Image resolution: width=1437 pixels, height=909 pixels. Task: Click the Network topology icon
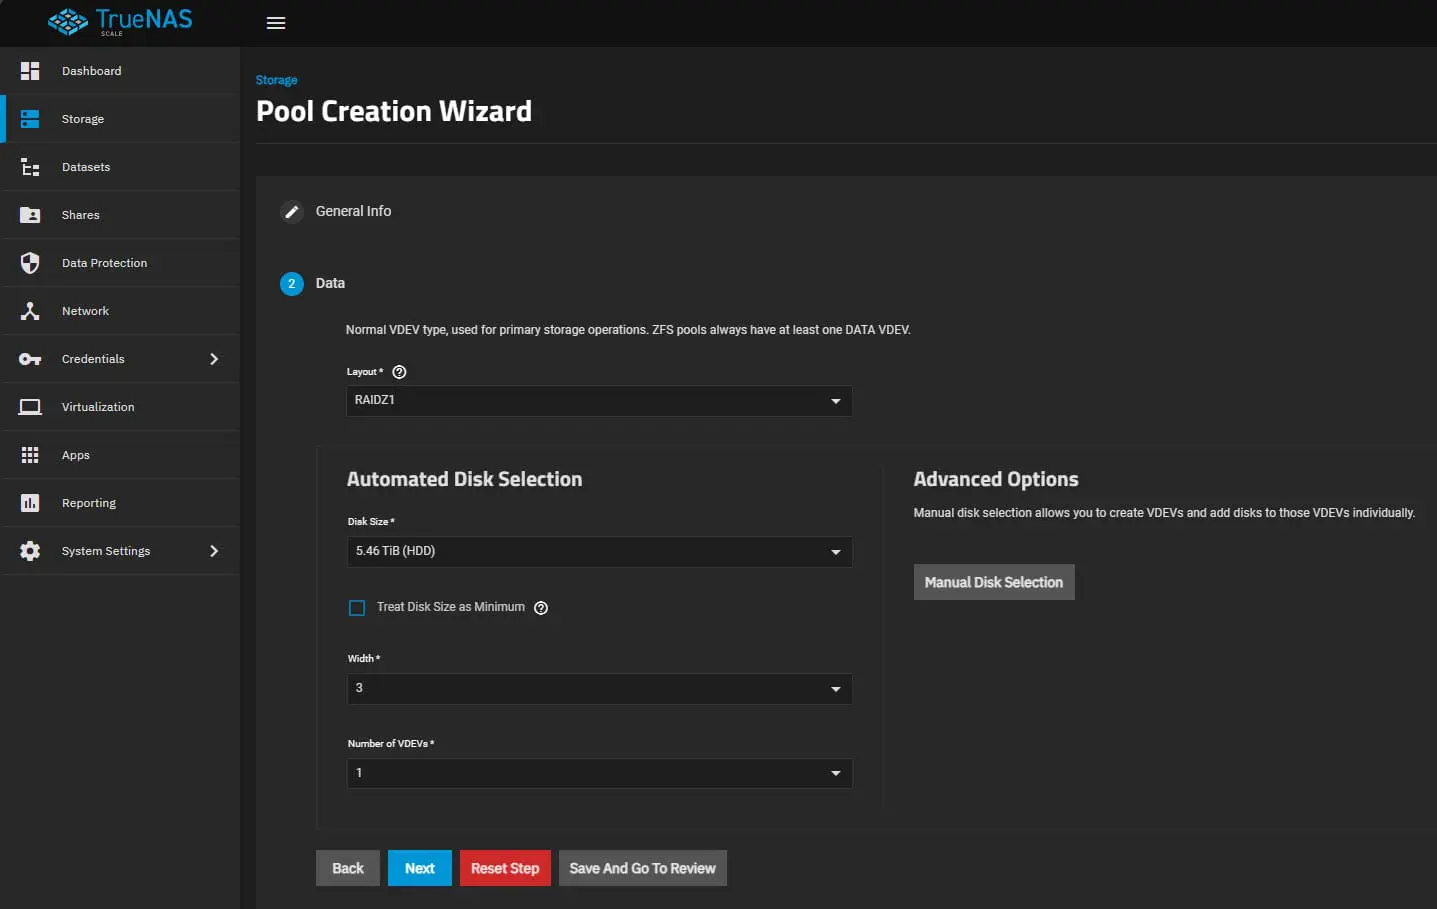(x=30, y=311)
